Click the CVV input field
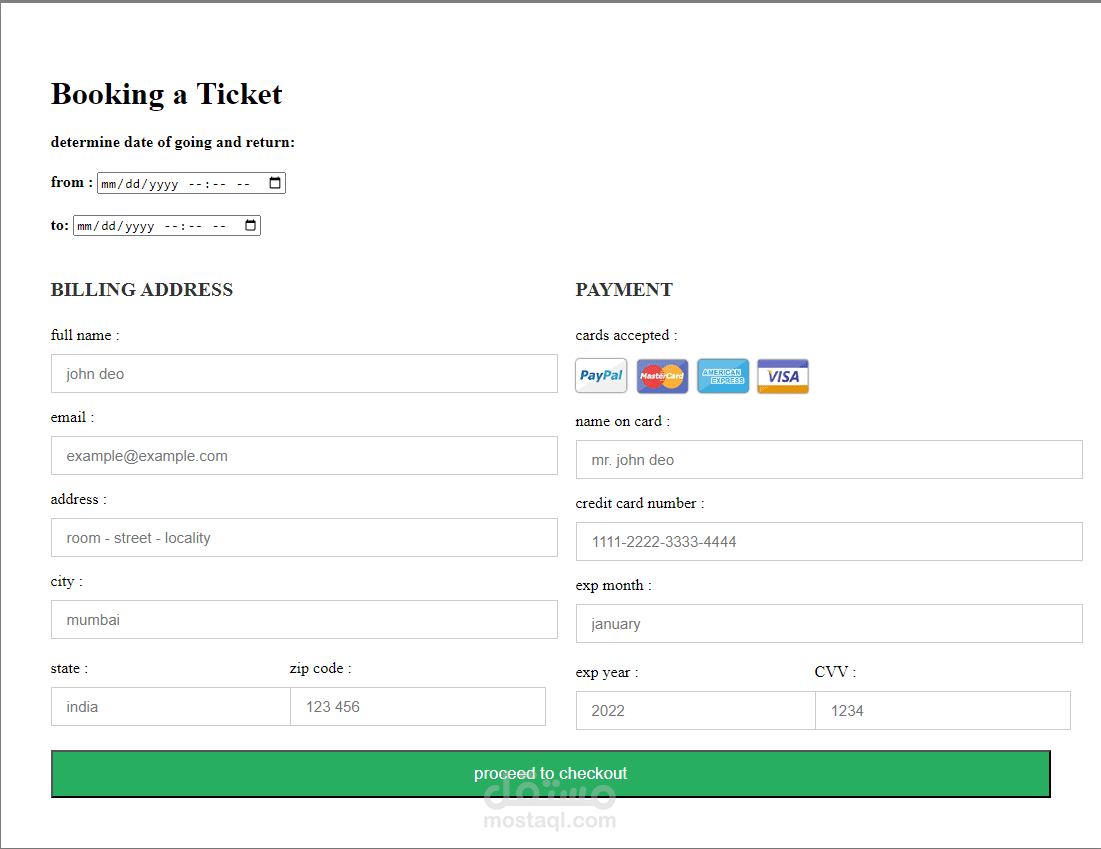This screenshot has width=1101, height=849. click(942, 710)
